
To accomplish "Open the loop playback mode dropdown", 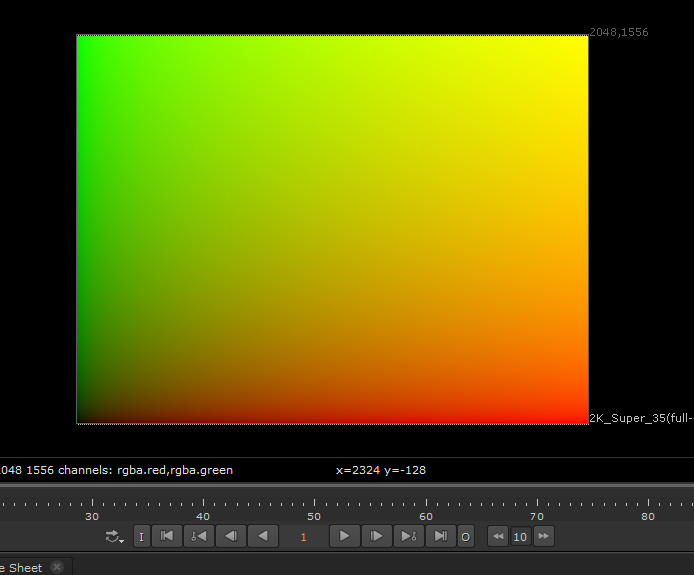I will click(115, 536).
